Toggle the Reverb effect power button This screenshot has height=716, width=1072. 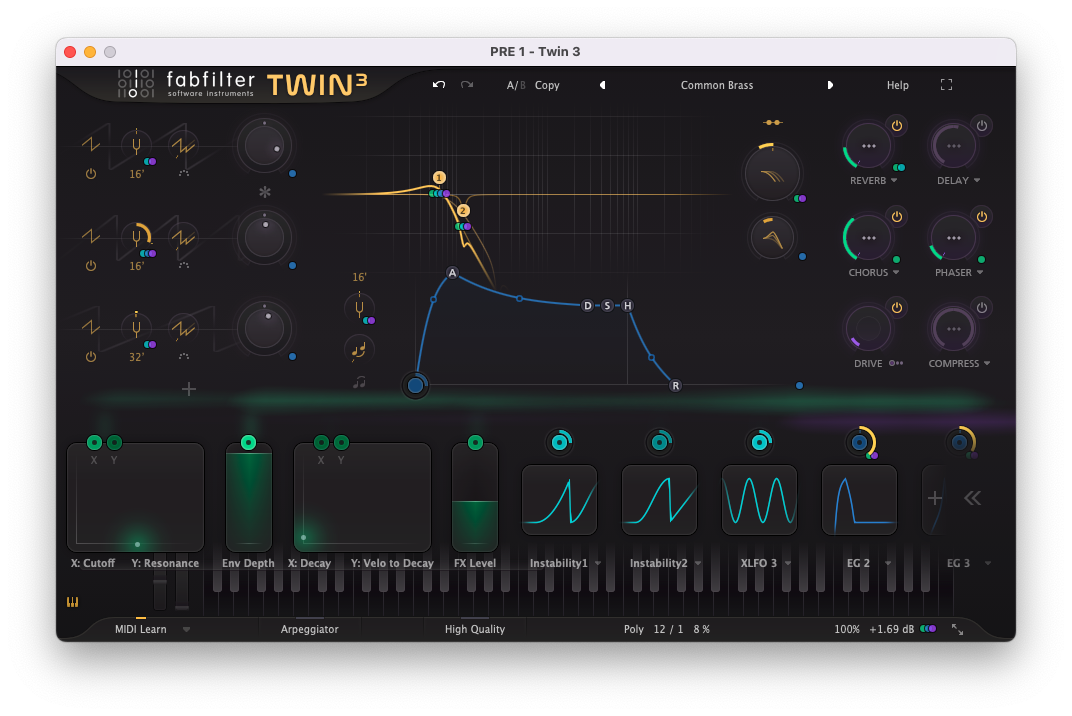[x=897, y=125]
